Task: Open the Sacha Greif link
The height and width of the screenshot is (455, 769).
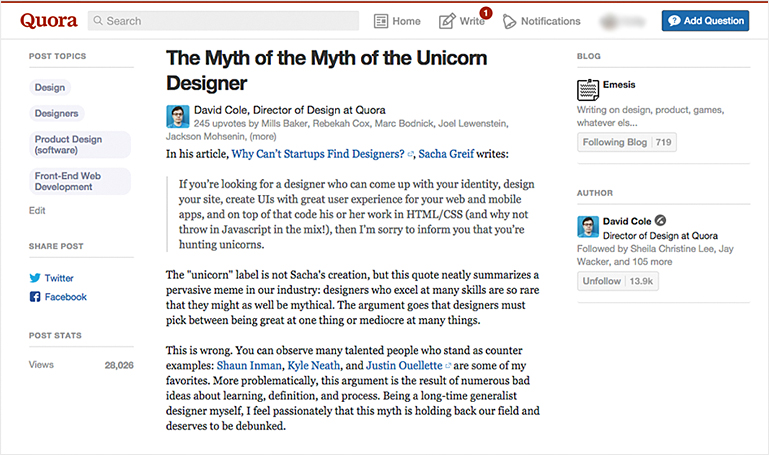Action: coord(446,154)
